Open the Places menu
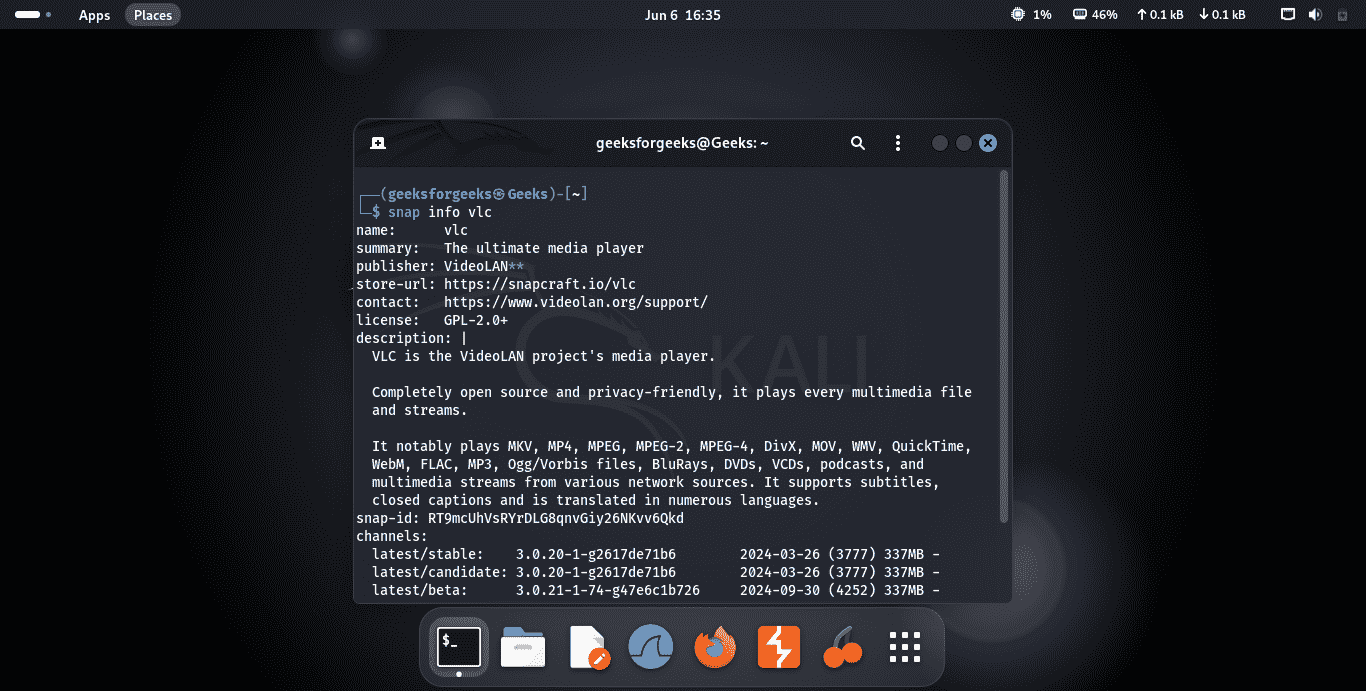This screenshot has height=691, width=1366. pyautogui.click(x=153, y=15)
